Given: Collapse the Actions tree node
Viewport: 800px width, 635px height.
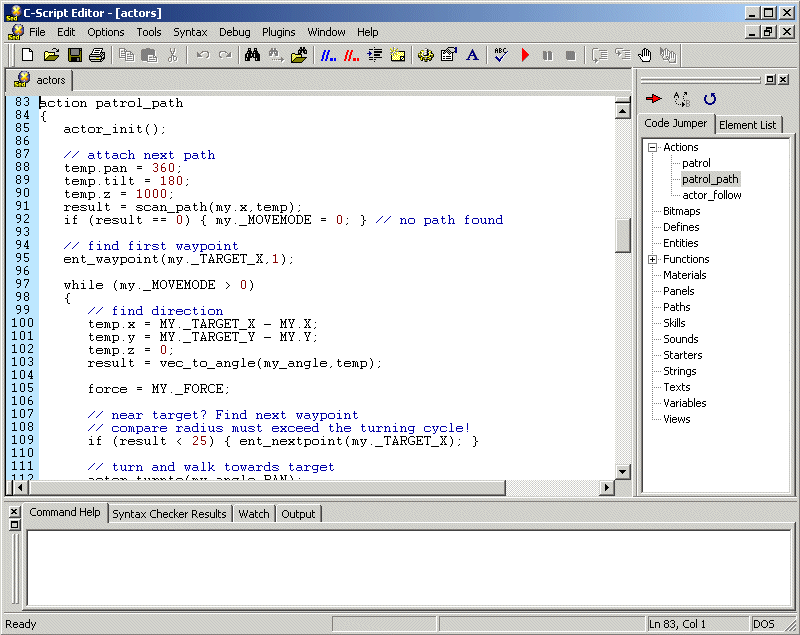Looking at the screenshot, I should coord(652,148).
